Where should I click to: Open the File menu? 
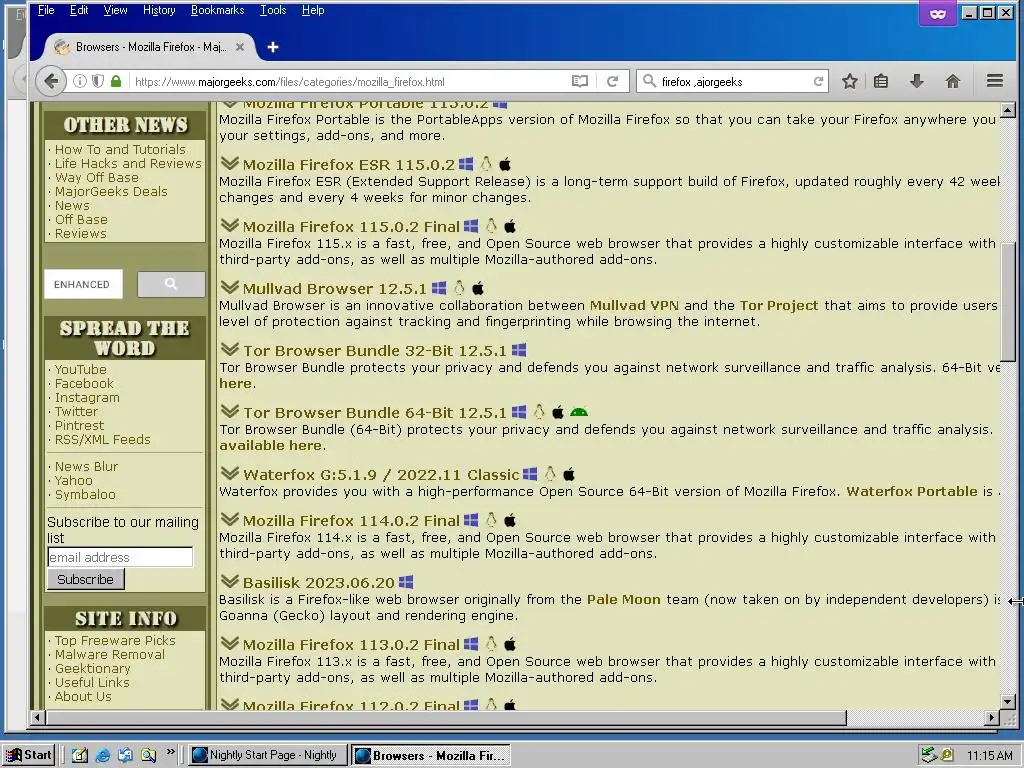tap(46, 10)
